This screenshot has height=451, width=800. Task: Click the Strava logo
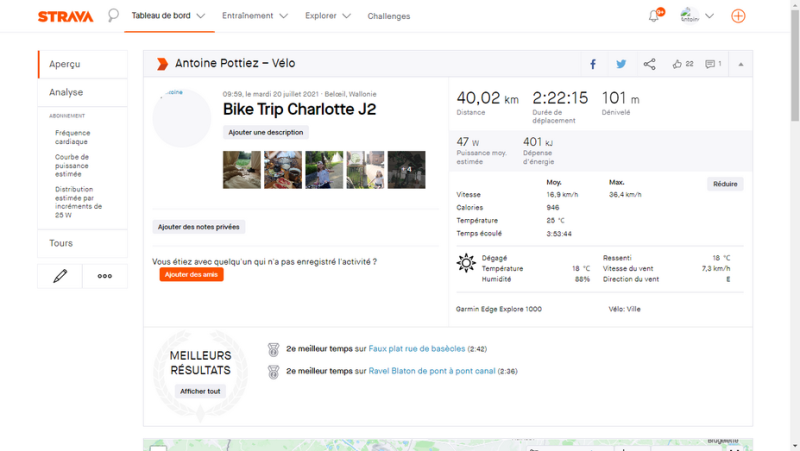pos(65,16)
